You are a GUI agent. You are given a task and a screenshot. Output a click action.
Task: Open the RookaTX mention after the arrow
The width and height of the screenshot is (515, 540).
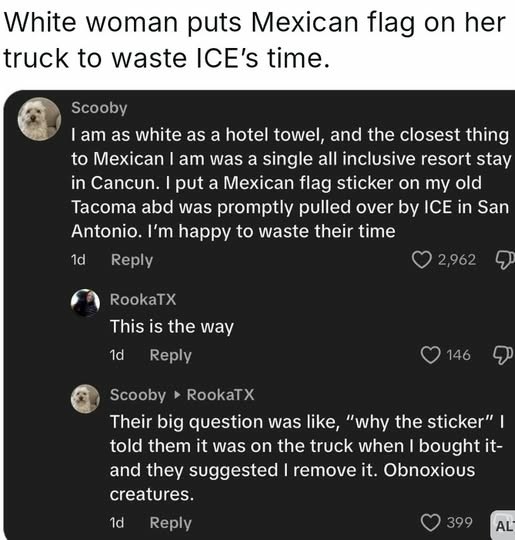click(x=220, y=395)
